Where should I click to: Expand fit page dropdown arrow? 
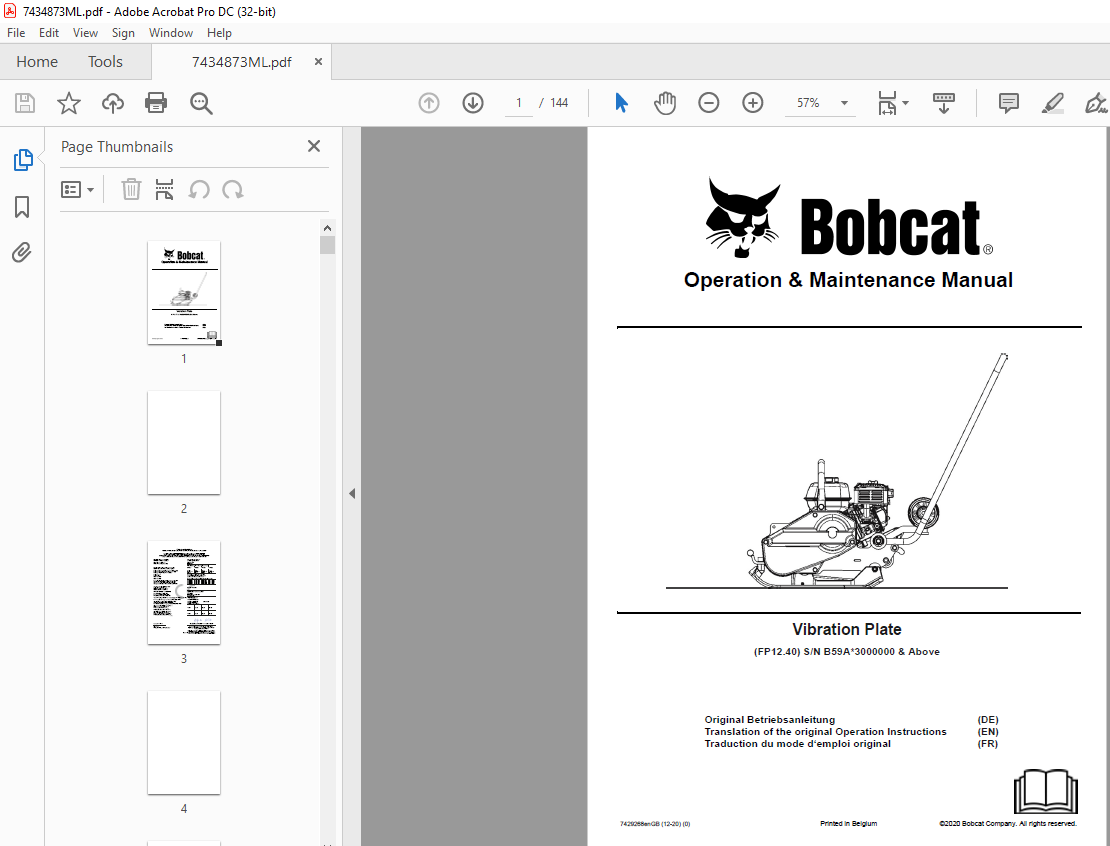905,103
